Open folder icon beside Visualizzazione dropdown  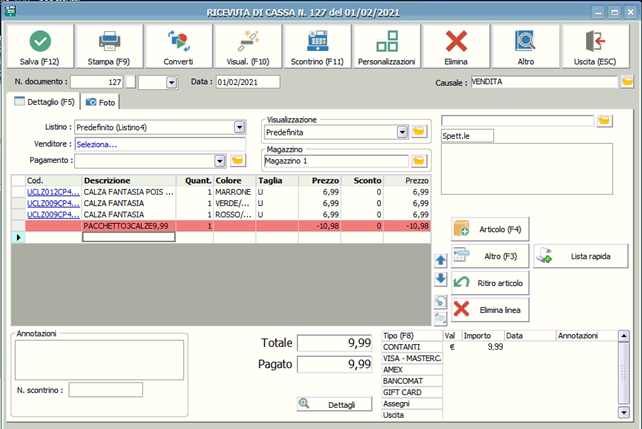tap(419, 132)
